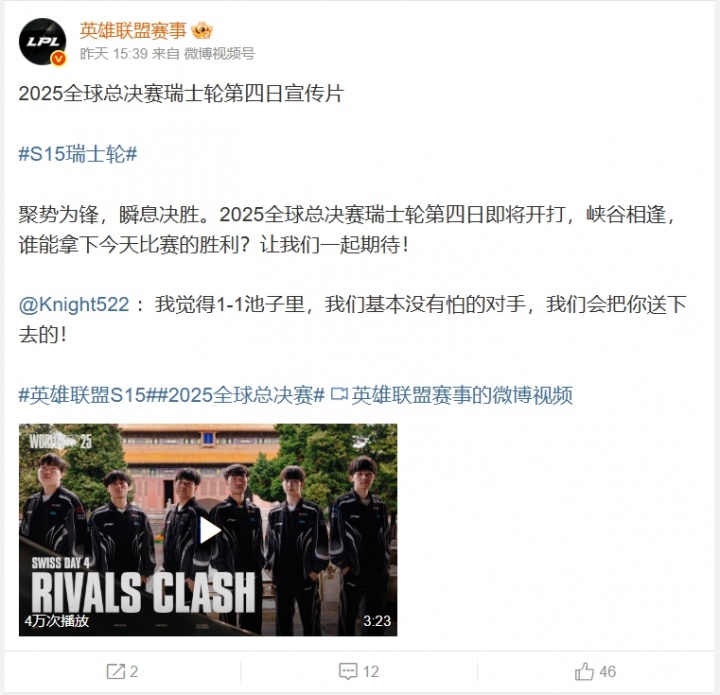Screen dimensions: 720x695
Task: Open the 英雄联盟赛事 username link
Action: tap(133, 31)
